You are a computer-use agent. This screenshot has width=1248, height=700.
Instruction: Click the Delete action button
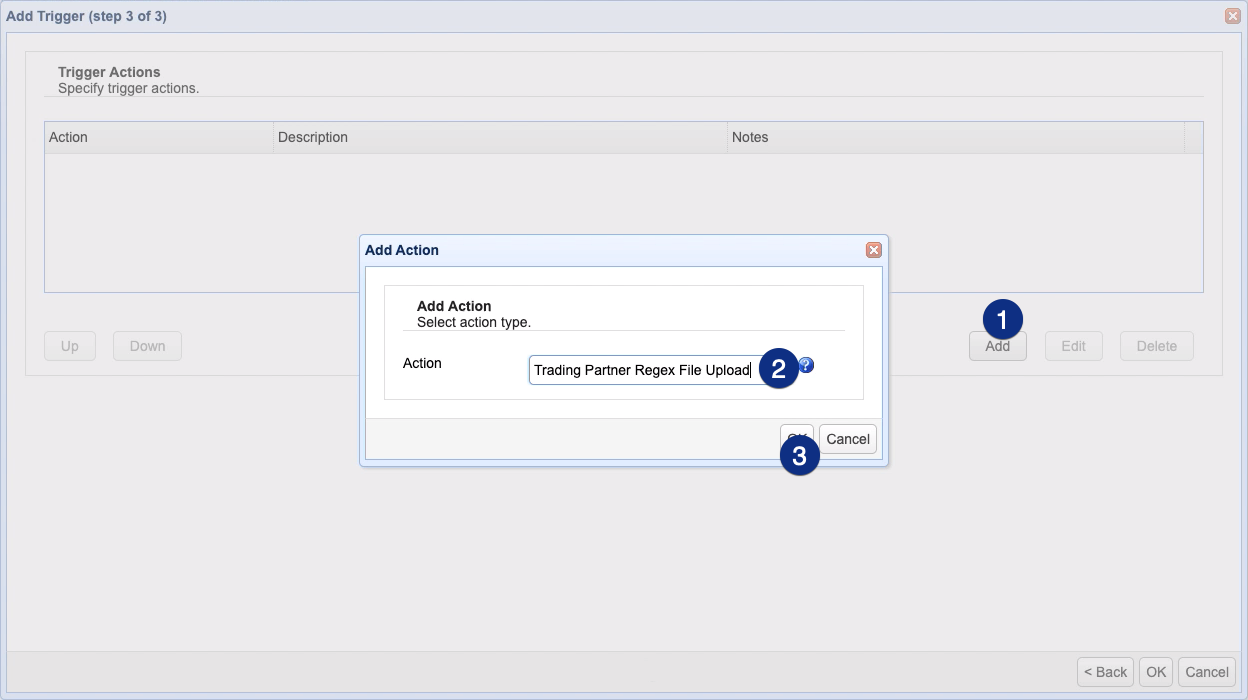[1156, 345]
